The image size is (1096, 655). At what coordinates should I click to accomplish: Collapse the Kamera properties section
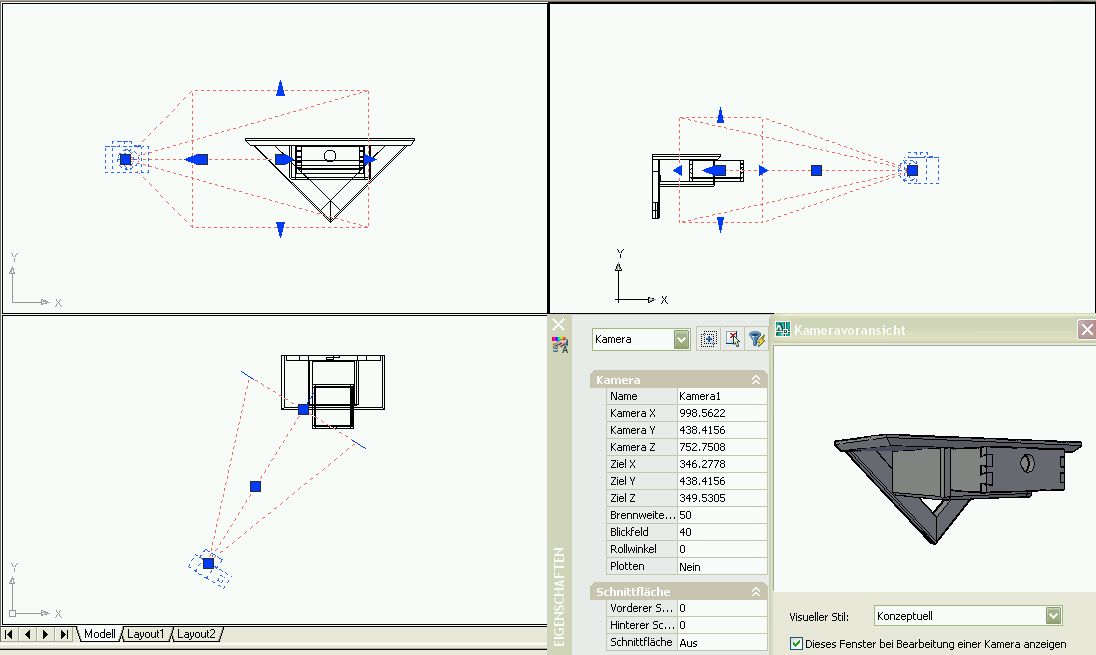click(x=756, y=380)
